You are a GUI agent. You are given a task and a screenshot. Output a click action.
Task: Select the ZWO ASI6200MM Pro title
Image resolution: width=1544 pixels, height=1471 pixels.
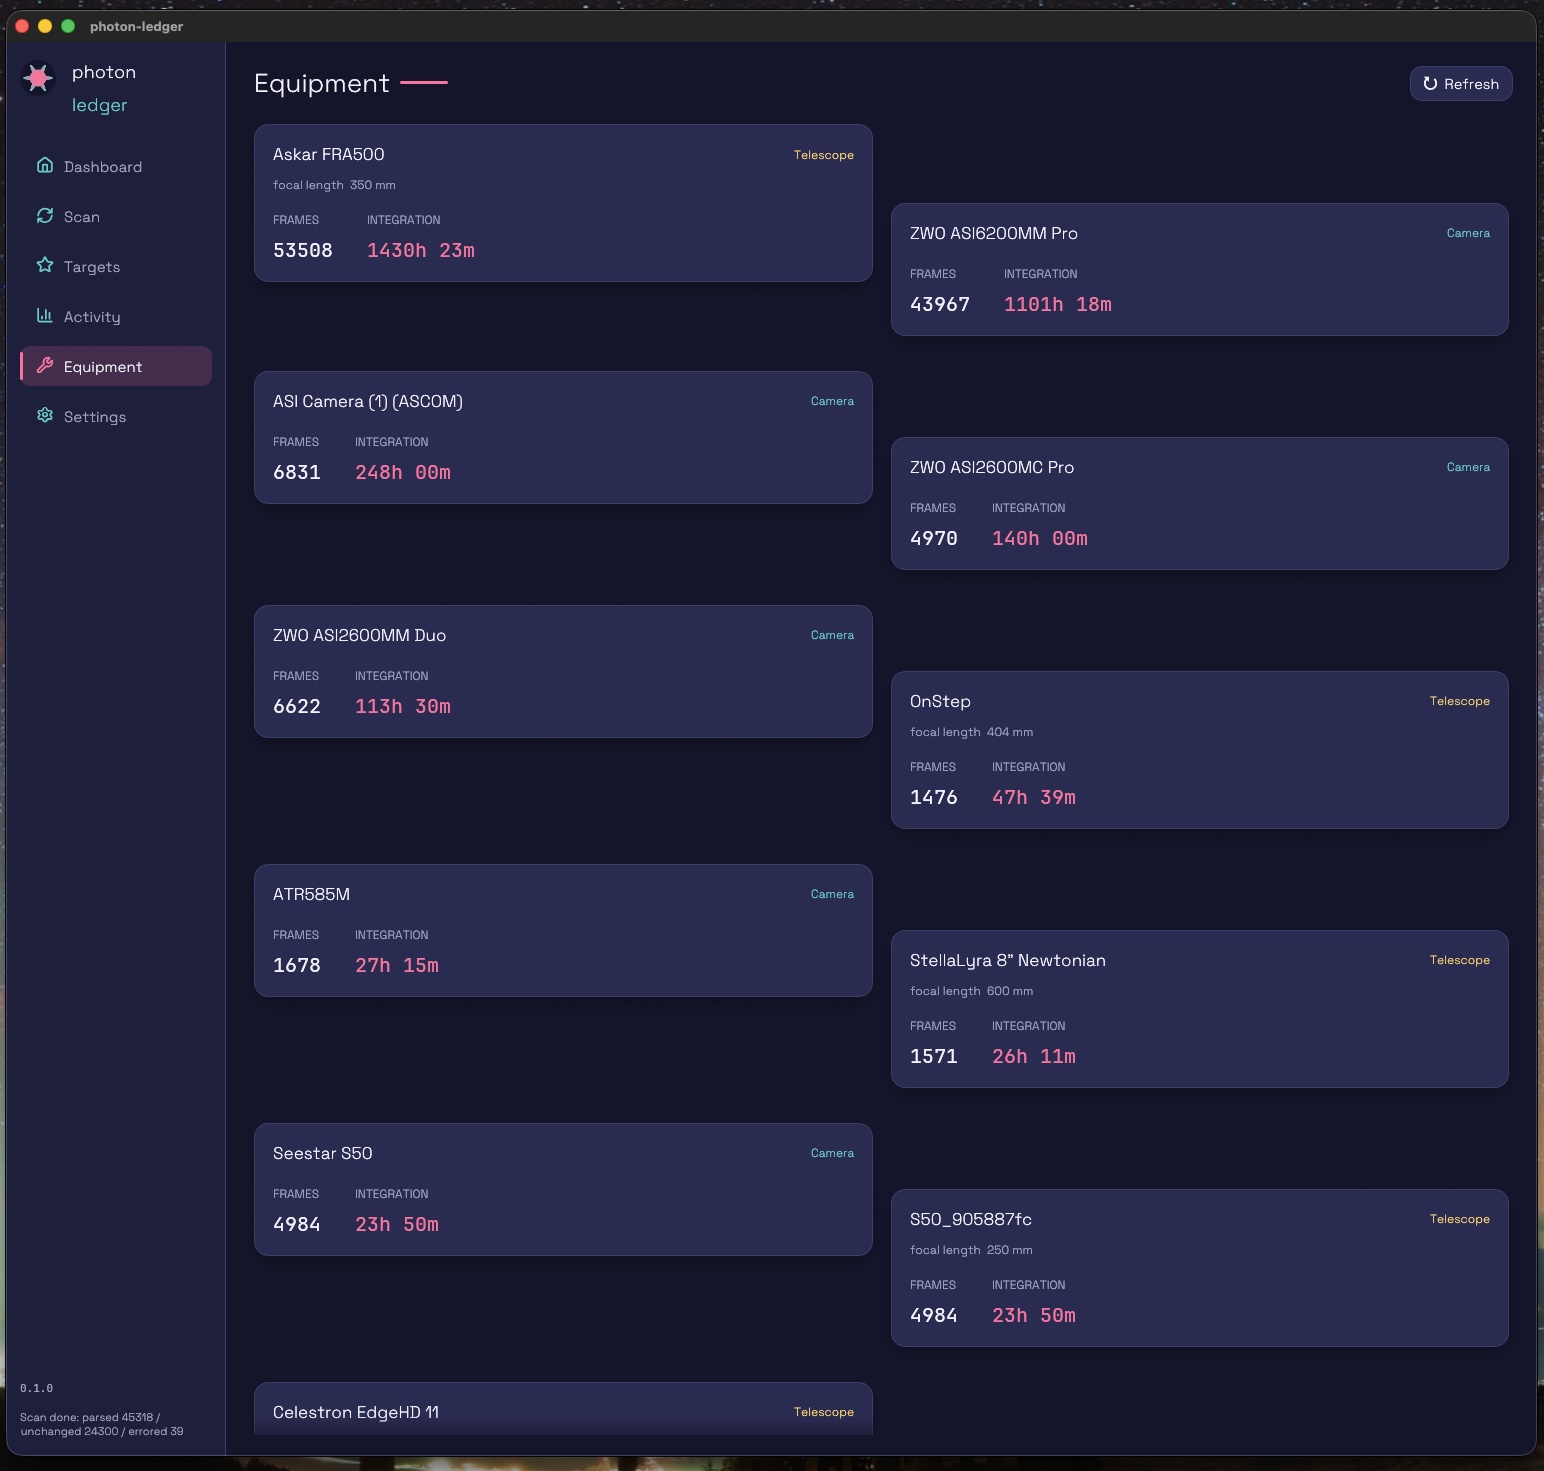click(x=994, y=233)
